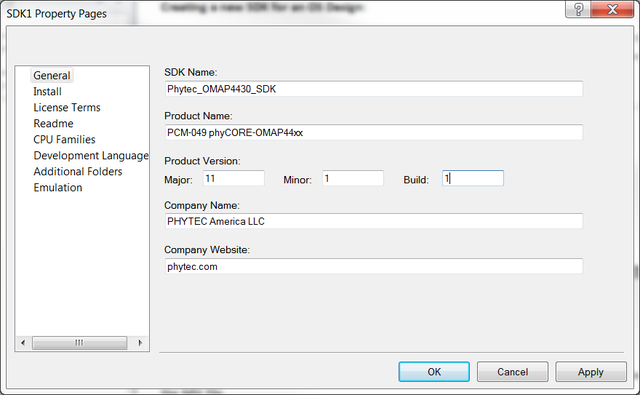
Task: Select General in the property tree
Action: coord(52,75)
